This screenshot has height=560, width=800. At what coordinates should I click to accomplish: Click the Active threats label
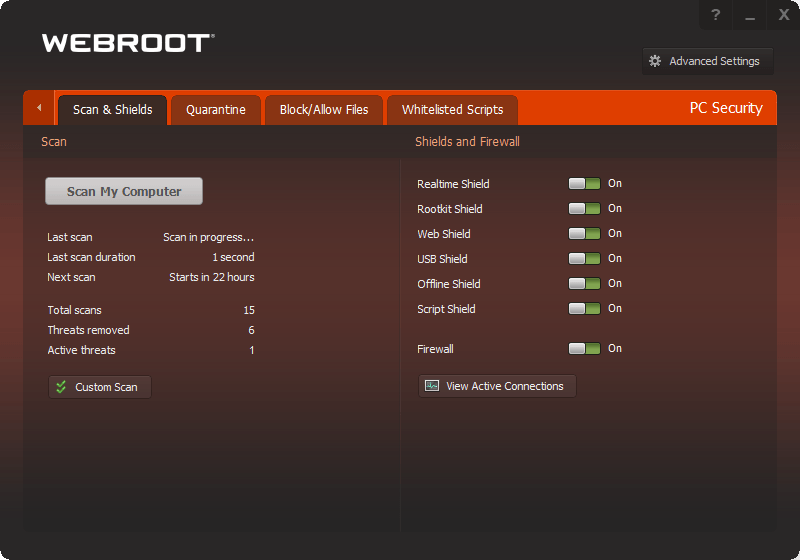[x=82, y=350]
